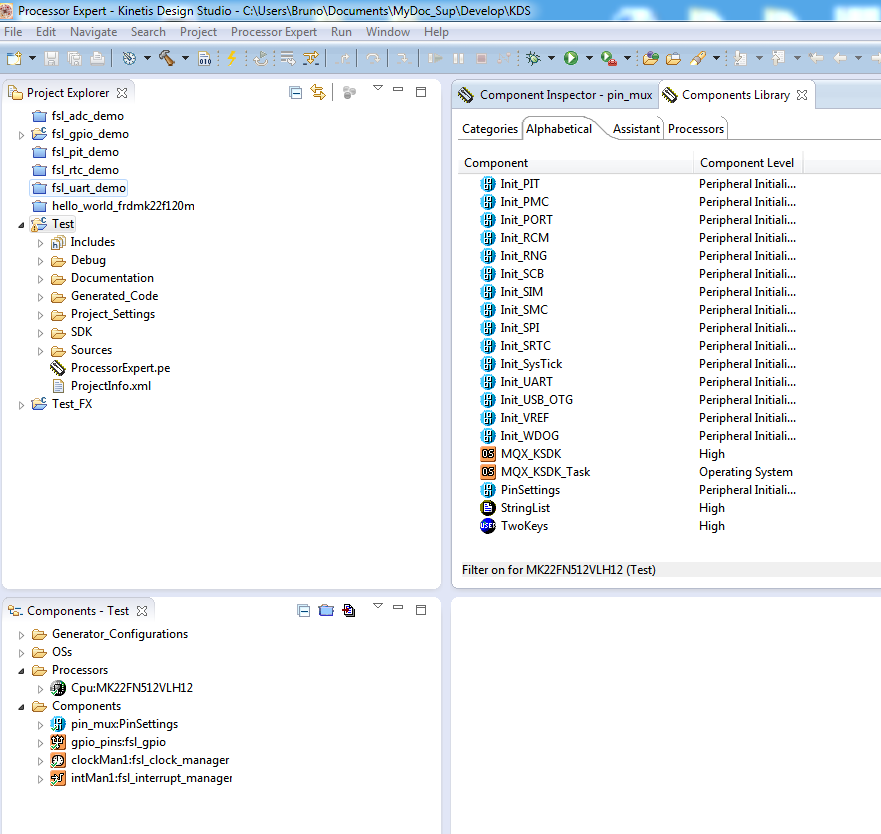The width and height of the screenshot is (881, 834).
Task: Open the New wizard dropdown arrow
Action: (x=33, y=58)
